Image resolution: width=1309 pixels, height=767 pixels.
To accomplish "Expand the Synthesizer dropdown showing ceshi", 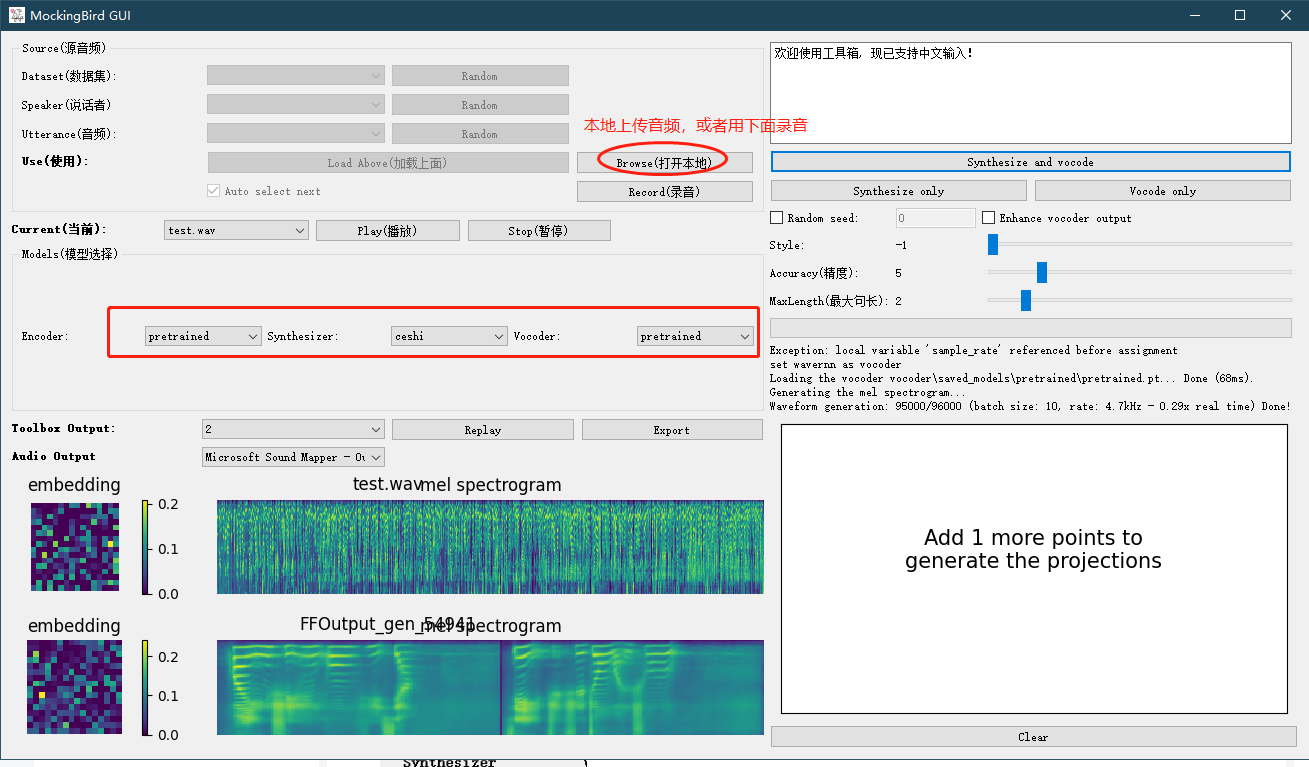I will pyautogui.click(x=449, y=337).
